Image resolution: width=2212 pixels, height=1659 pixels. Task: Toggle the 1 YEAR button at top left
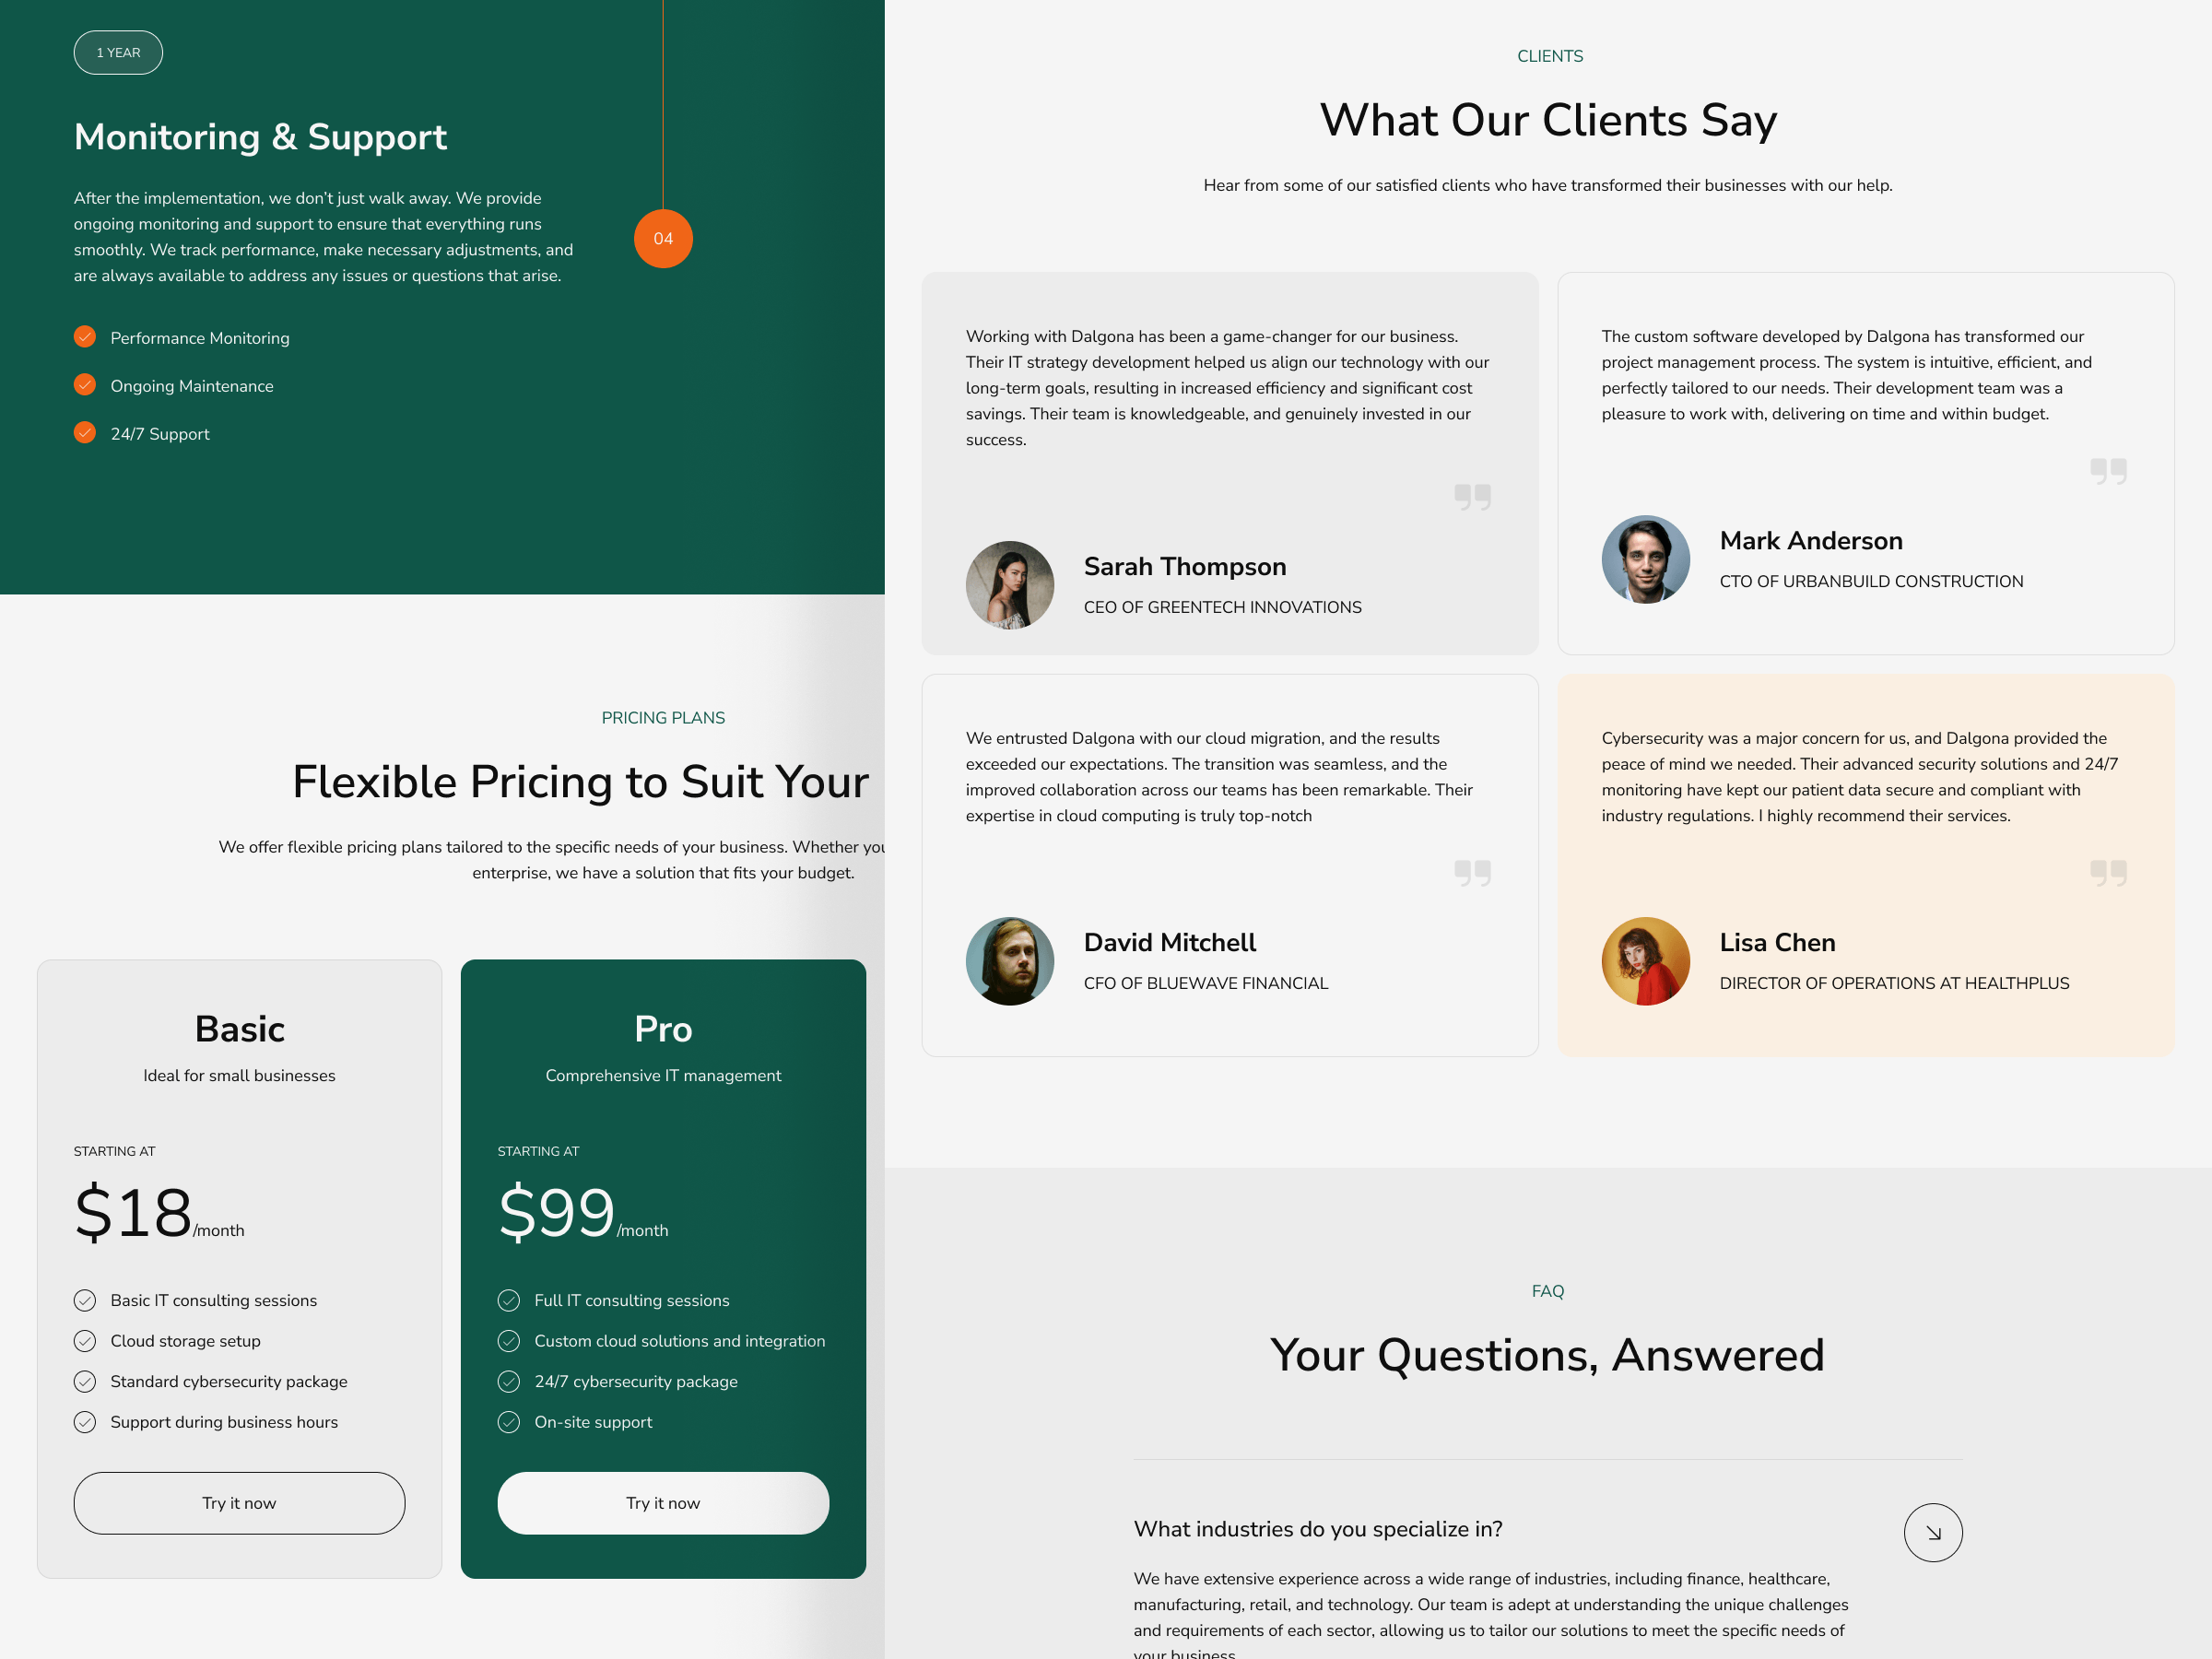coord(117,53)
